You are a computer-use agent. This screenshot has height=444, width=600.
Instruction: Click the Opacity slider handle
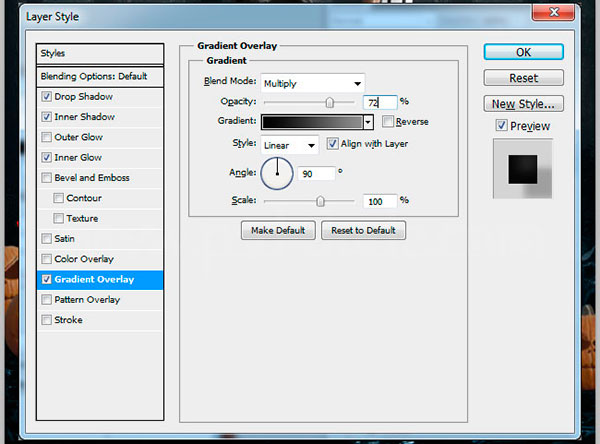(x=329, y=103)
